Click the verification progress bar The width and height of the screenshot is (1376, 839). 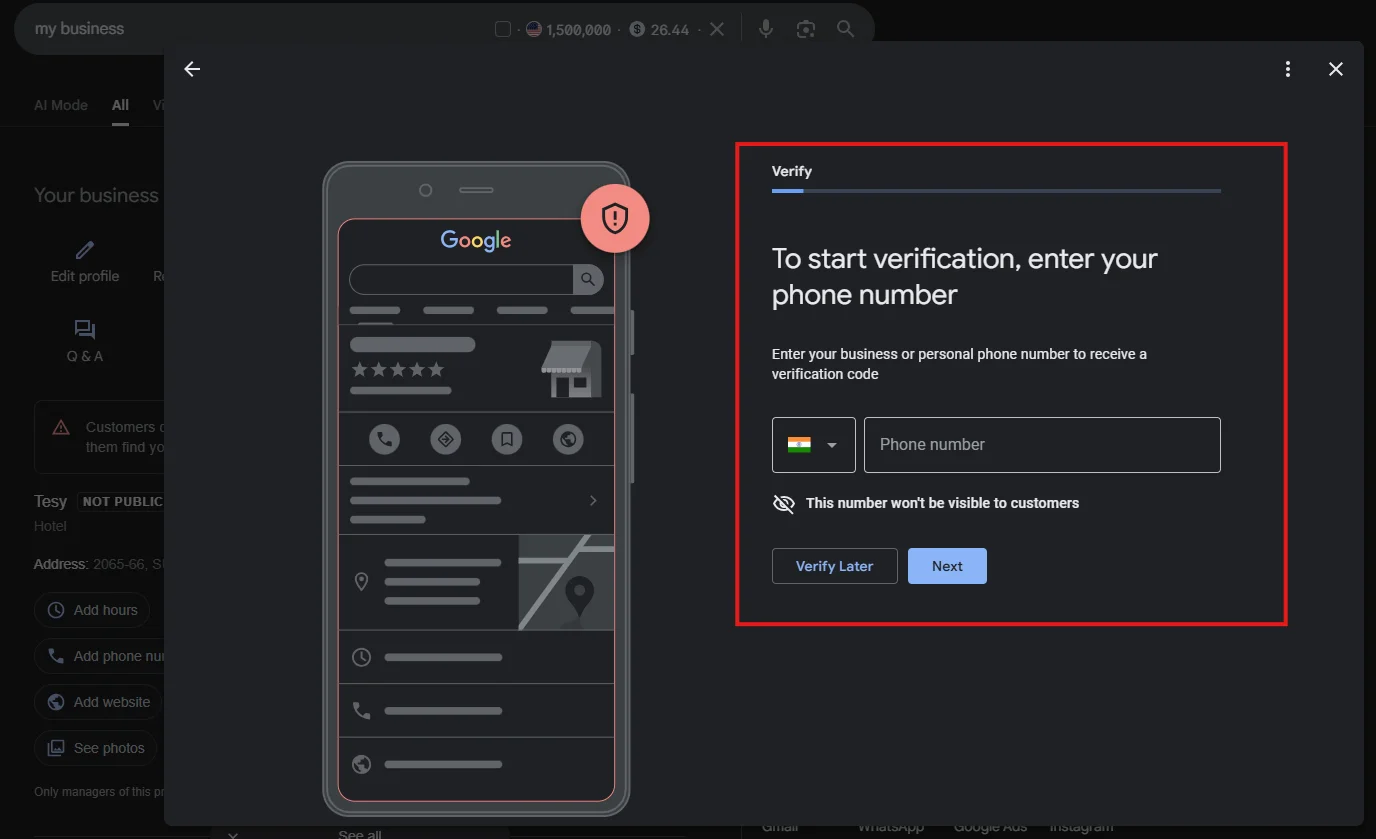[x=995, y=191]
